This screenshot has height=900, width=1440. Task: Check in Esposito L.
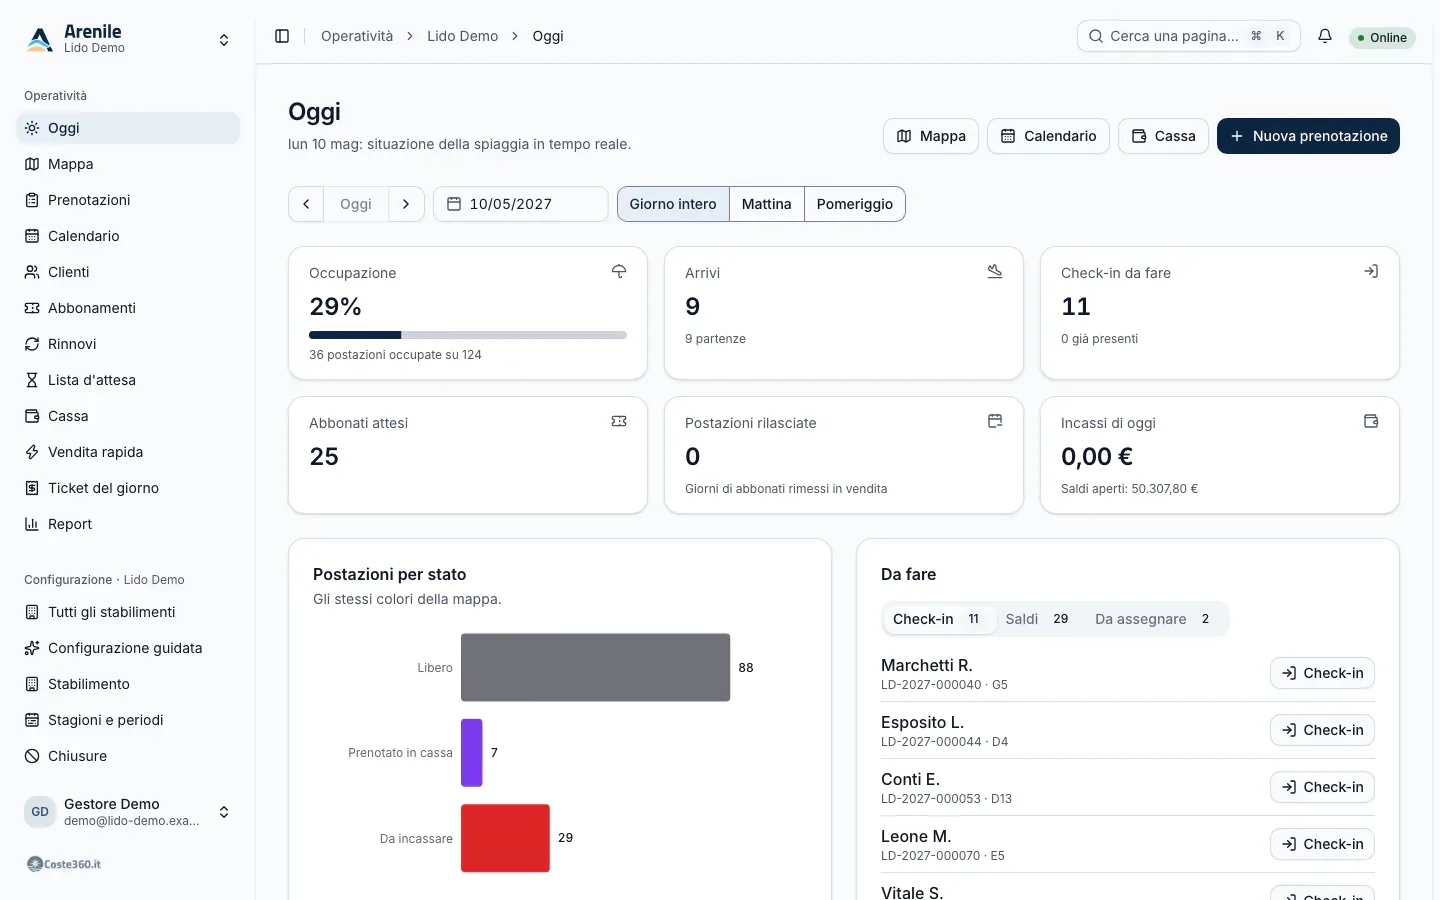click(1322, 730)
